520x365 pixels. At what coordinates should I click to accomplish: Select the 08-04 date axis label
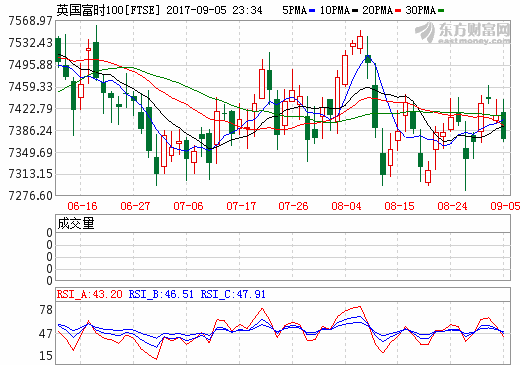coord(346,206)
